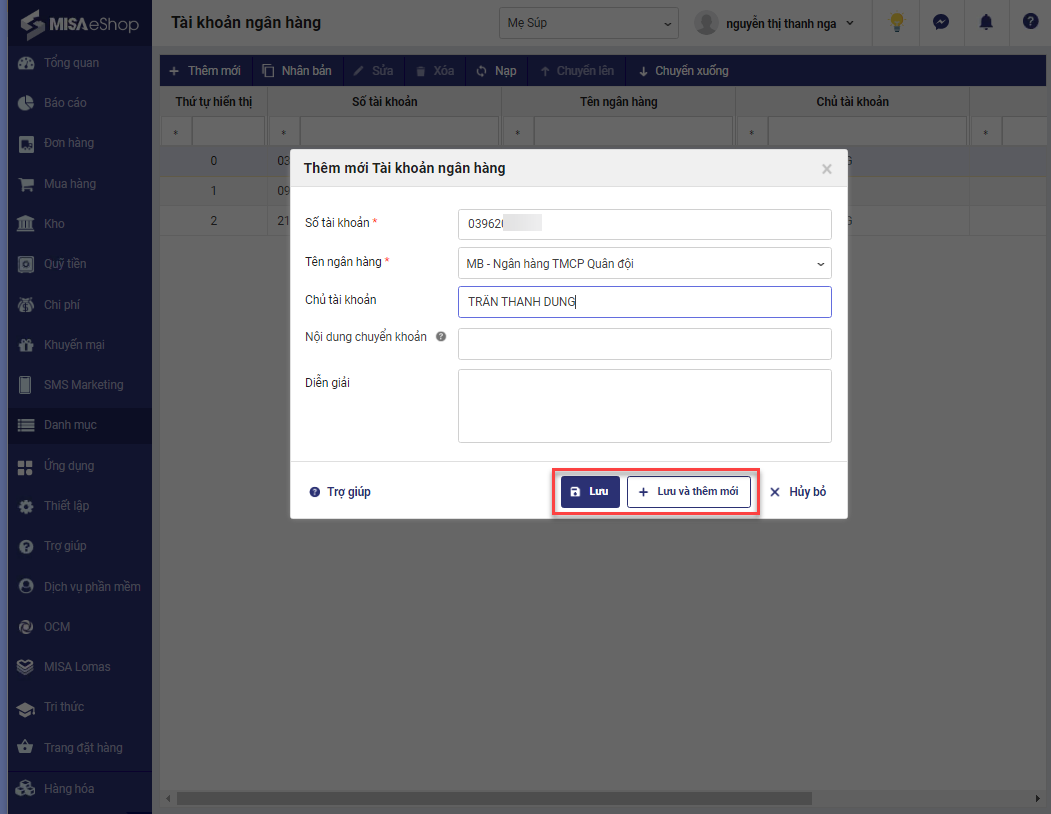Open Trang đặt hàng order page
The height and width of the screenshot is (814, 1051).
(x=80, y=748)
